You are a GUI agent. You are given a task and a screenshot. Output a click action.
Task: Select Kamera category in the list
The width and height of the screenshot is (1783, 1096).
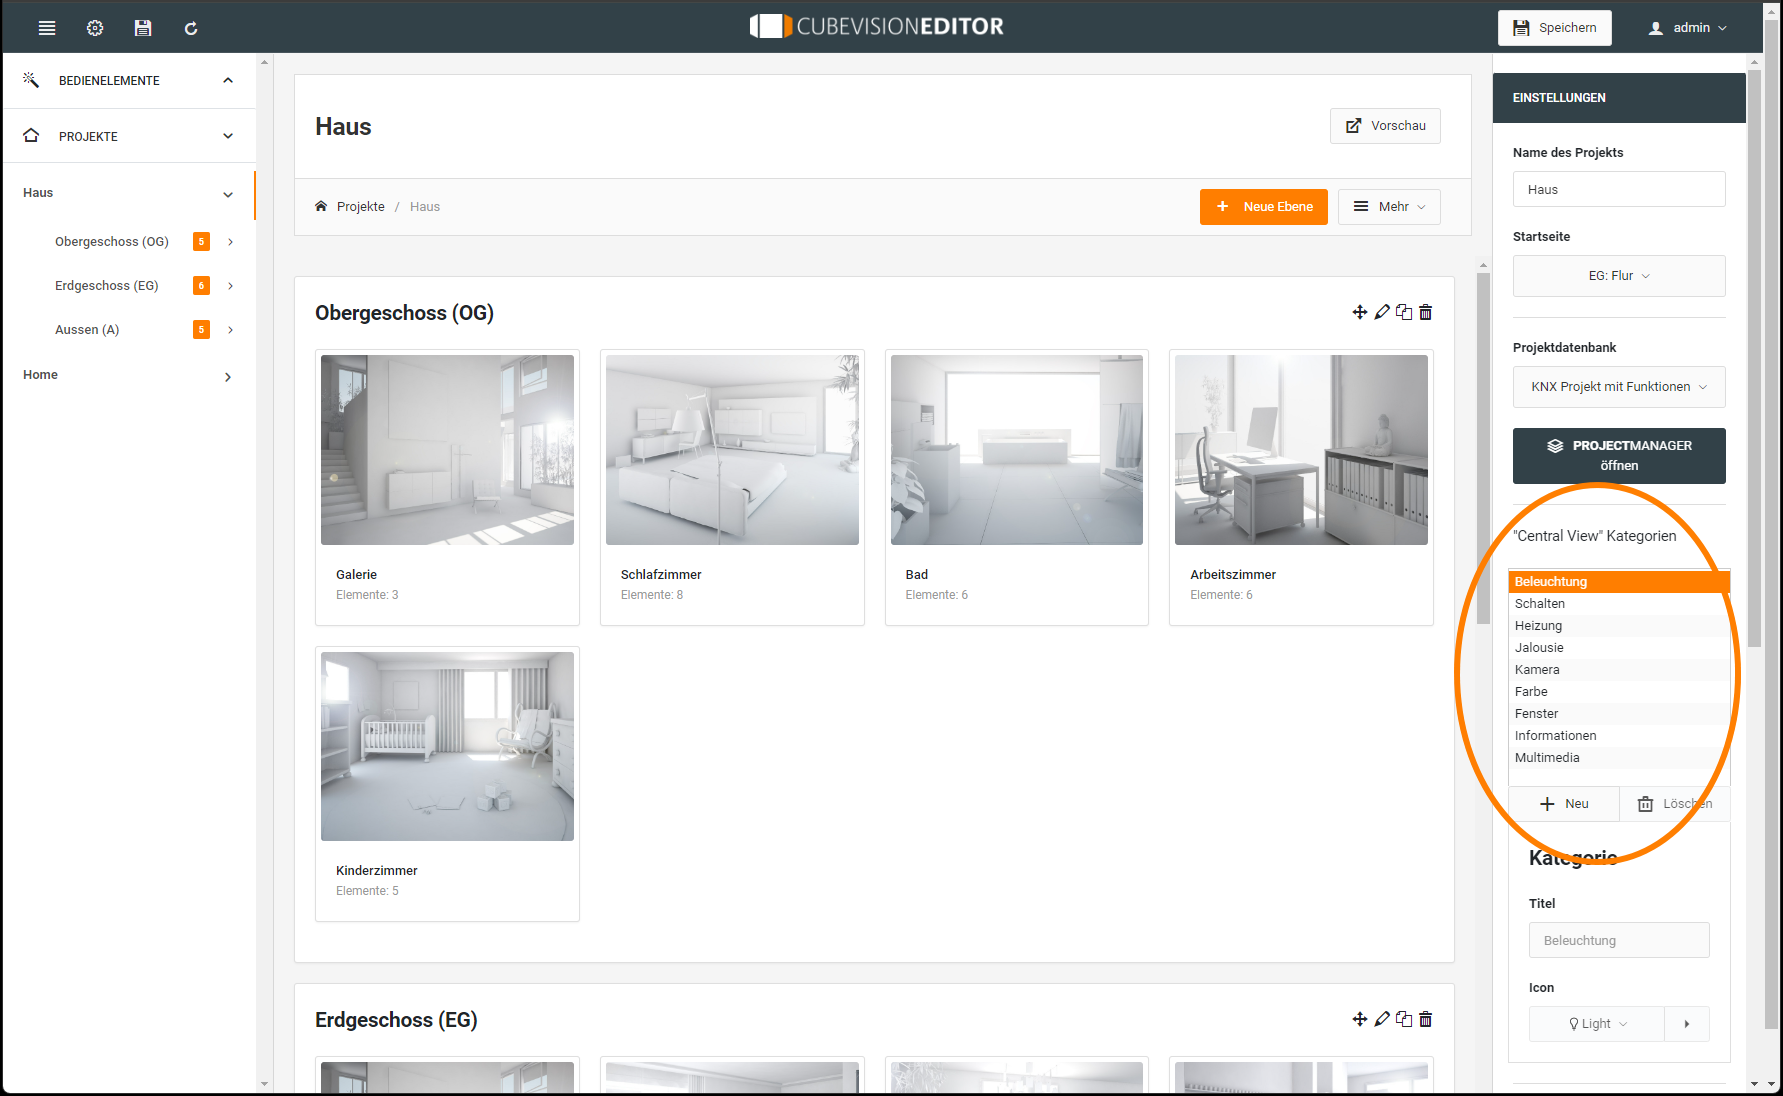point(1619,670)
